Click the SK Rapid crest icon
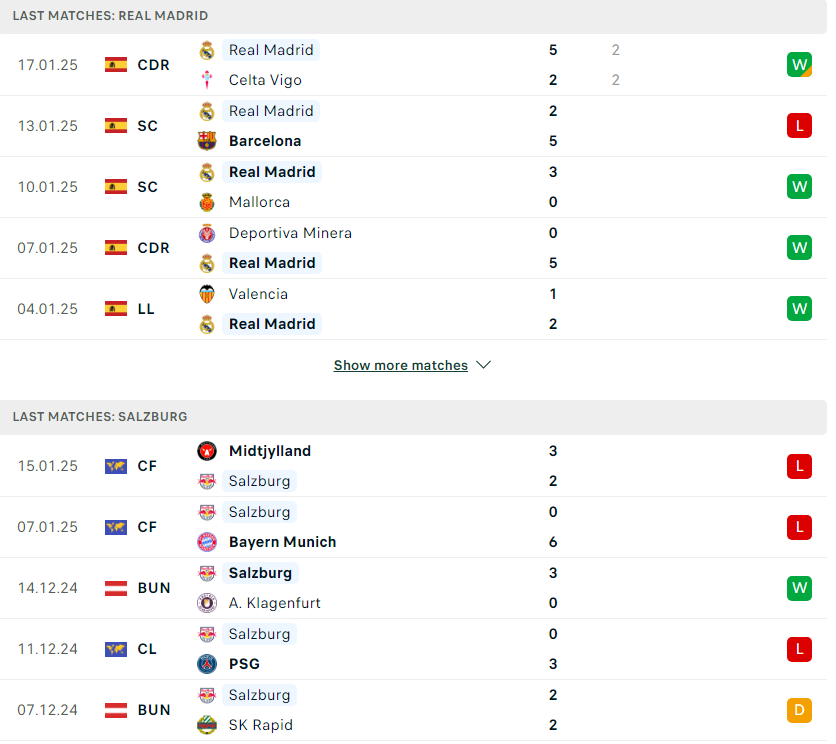The image size is (836, 744). pyautogui.click(x=207, y=725)
